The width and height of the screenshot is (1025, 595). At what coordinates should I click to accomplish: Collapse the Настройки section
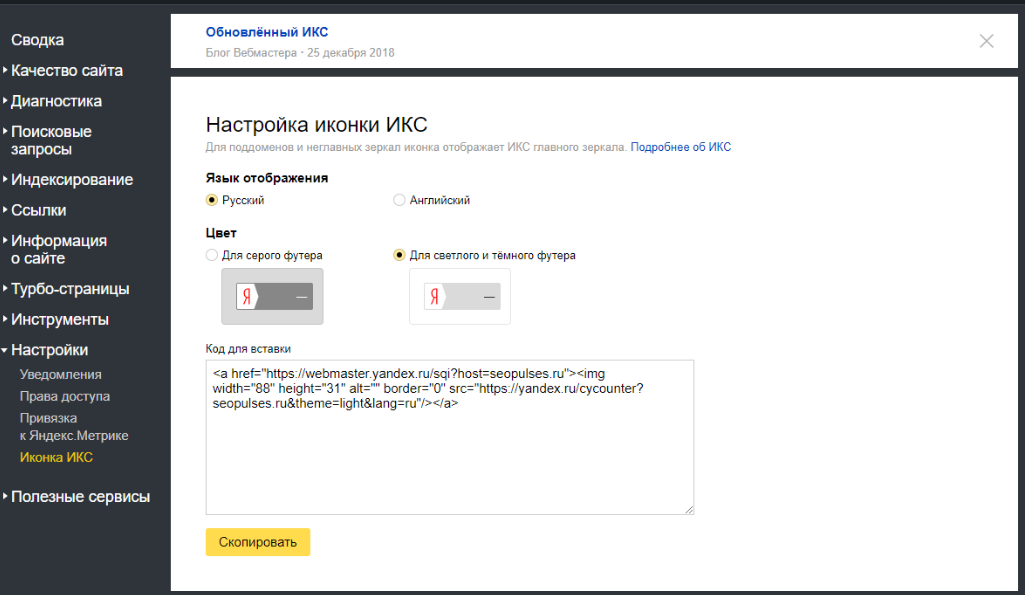[49, 350]
